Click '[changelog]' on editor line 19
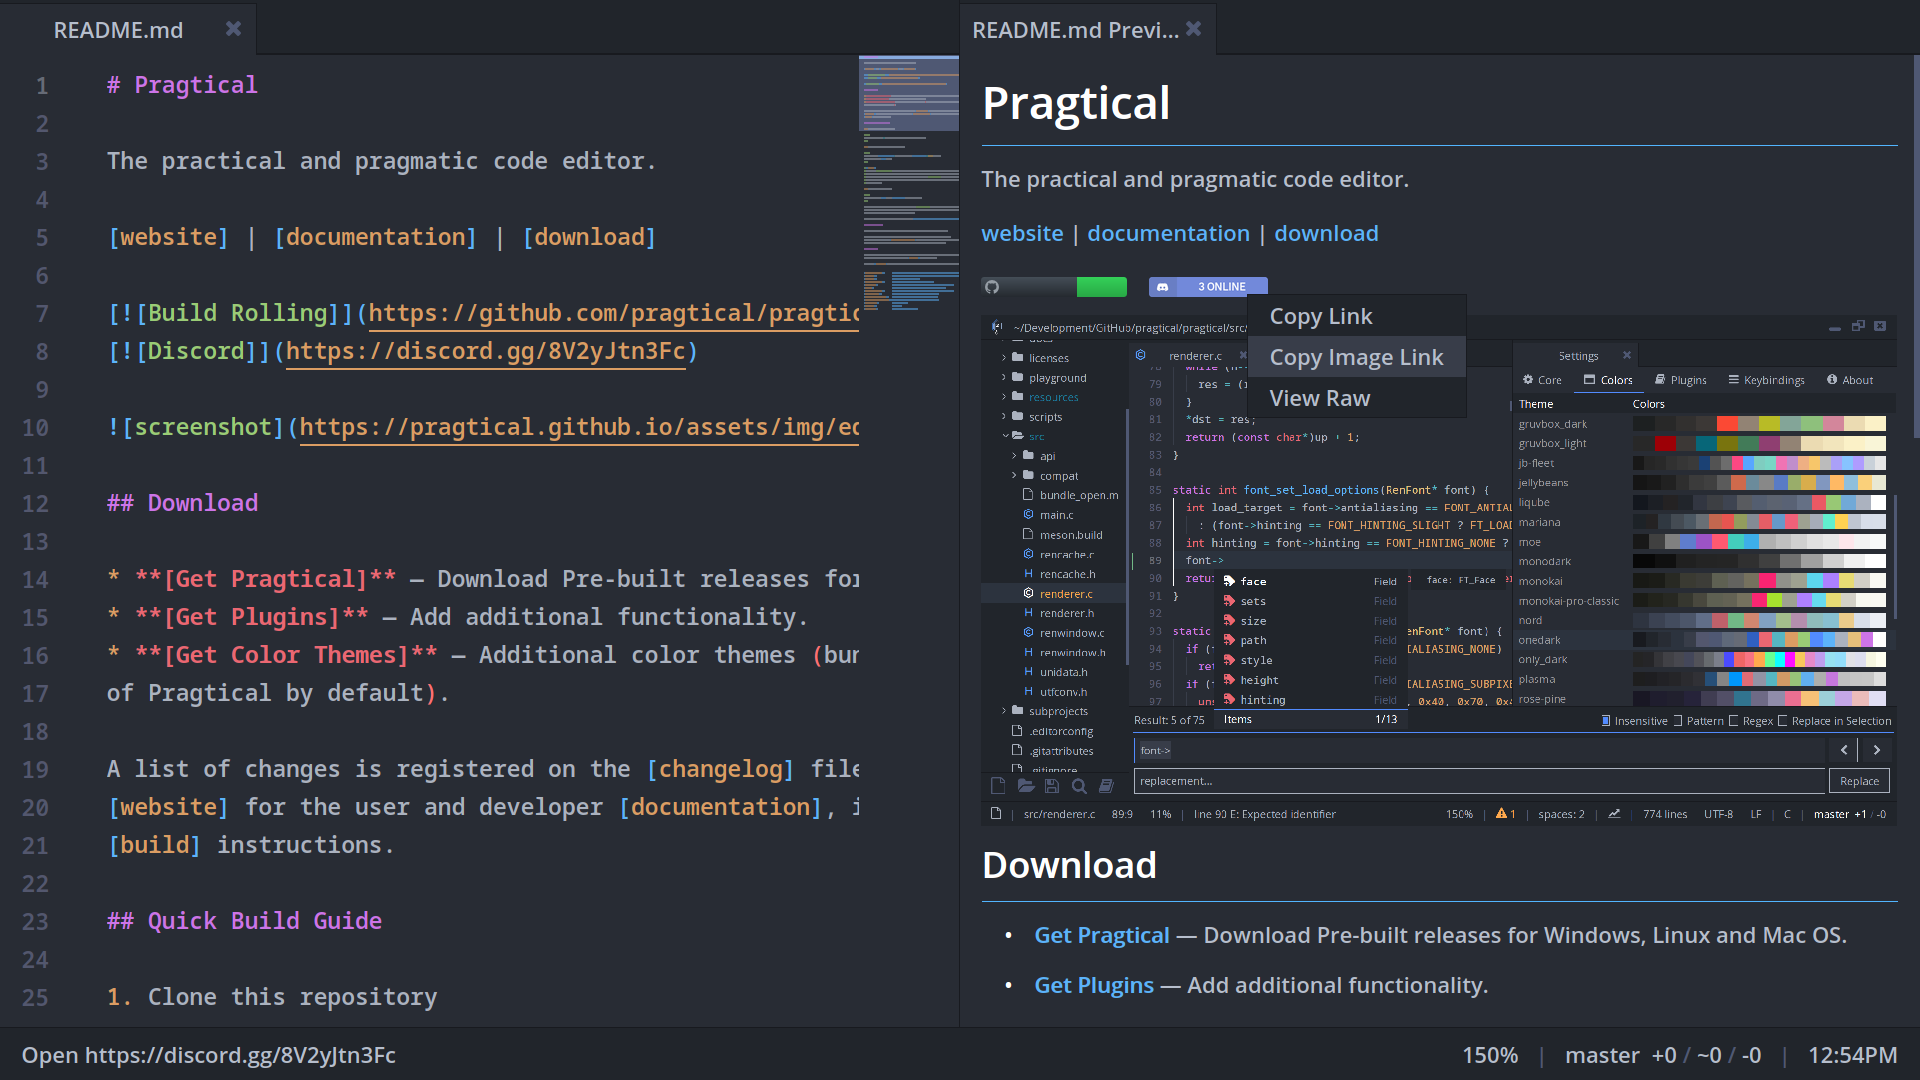This screenshot has height=1080, width=1920. [x=720, y=769]
